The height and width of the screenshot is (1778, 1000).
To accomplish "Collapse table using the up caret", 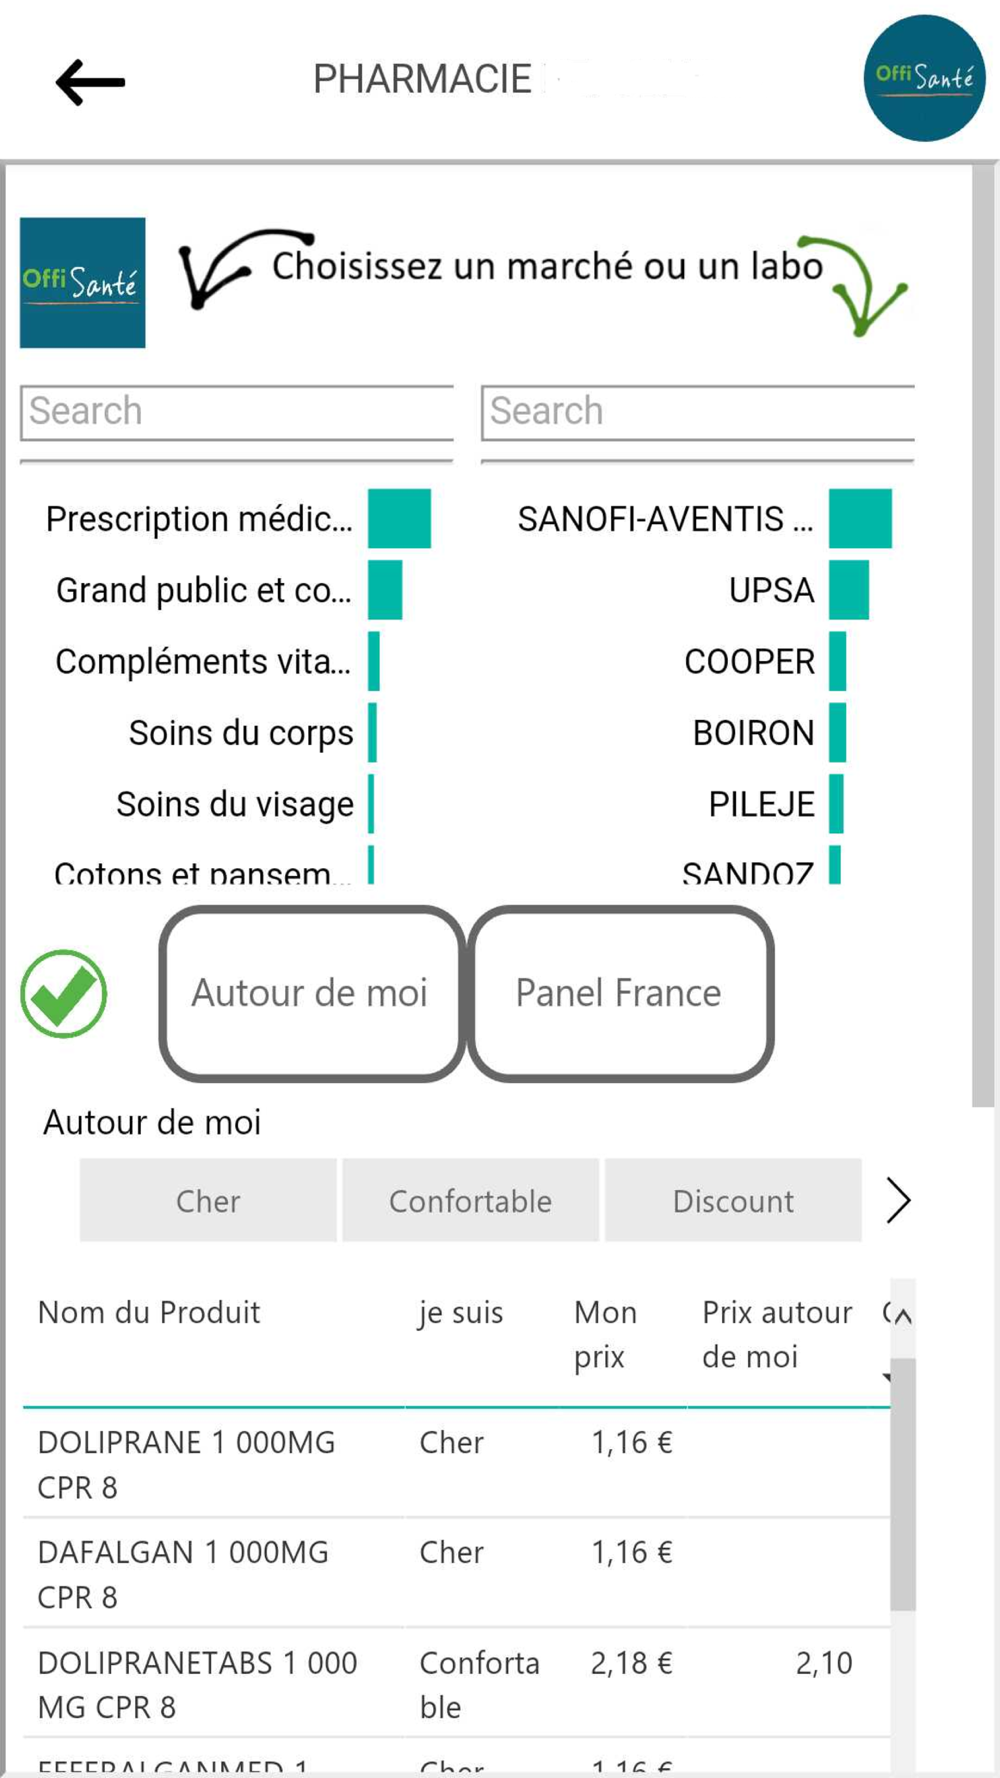I will coord(902,1316).
